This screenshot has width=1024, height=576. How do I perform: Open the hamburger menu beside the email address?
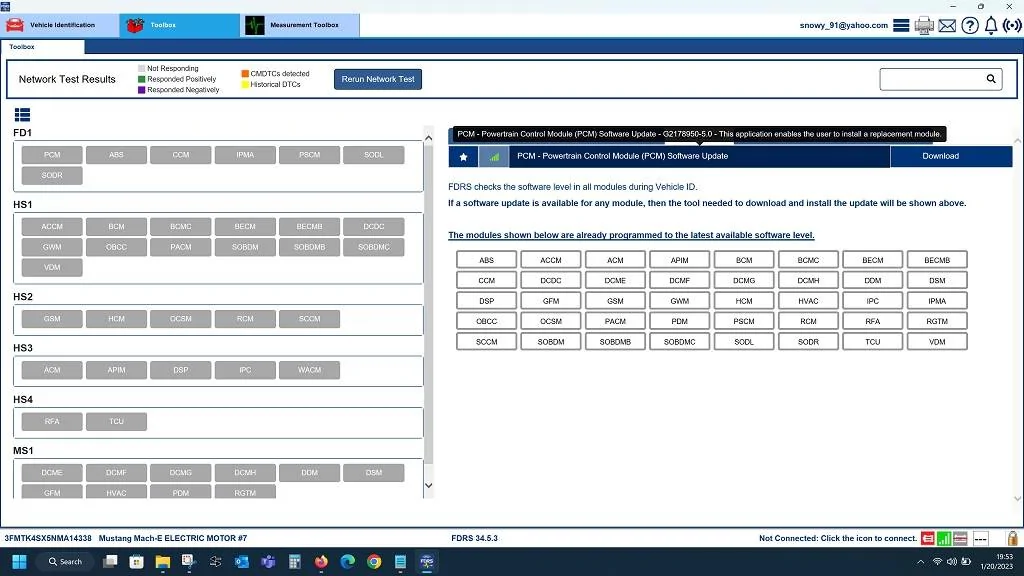pyautogui.click(x=901, y=25)
